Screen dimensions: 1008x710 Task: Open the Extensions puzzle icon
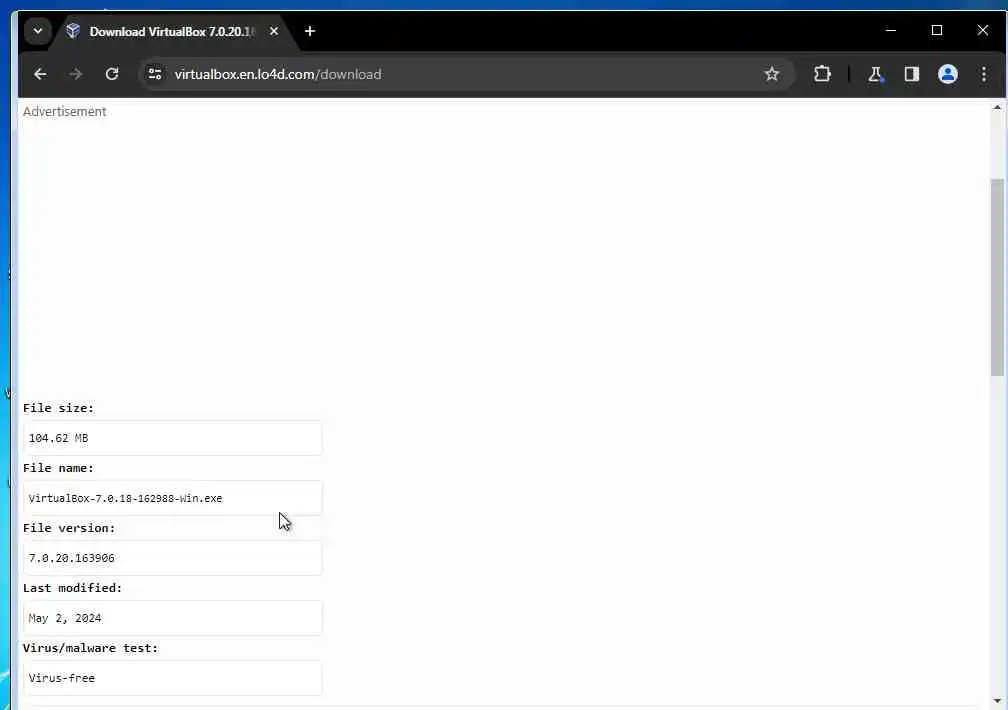coord(822,75)
